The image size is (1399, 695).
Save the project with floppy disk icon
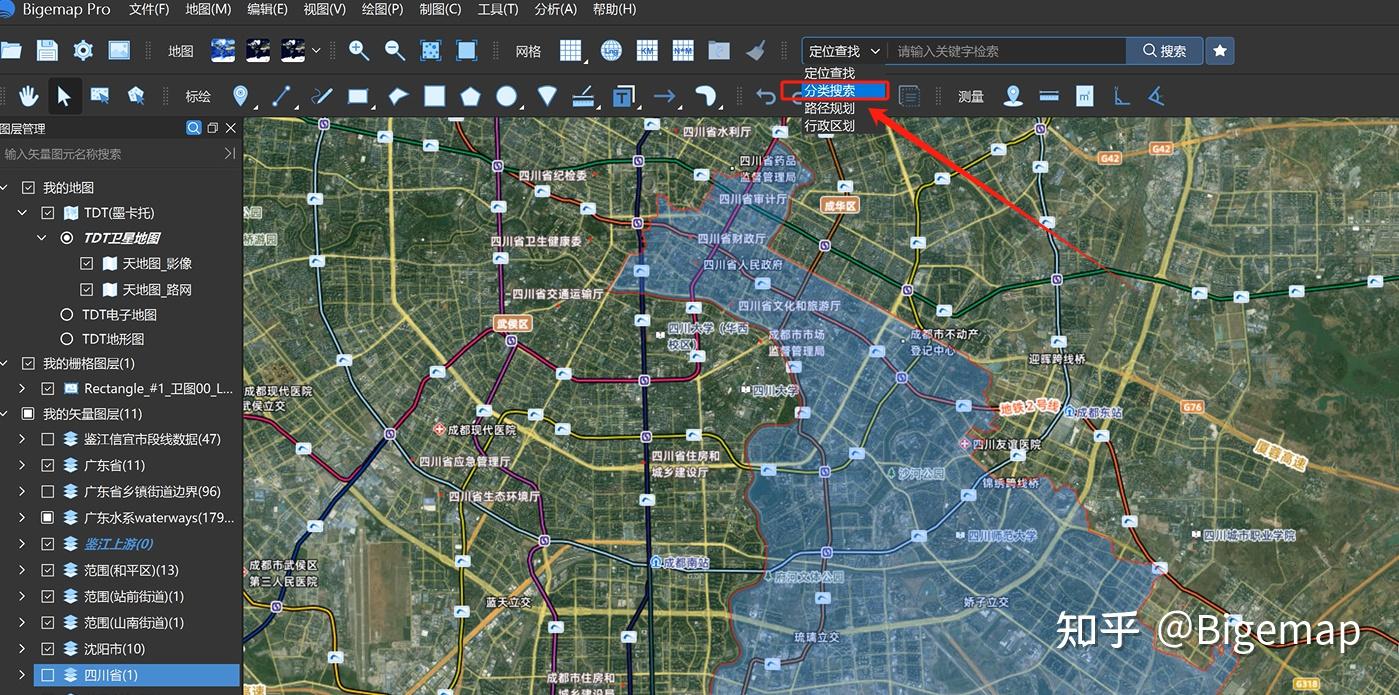coord(46,50)
